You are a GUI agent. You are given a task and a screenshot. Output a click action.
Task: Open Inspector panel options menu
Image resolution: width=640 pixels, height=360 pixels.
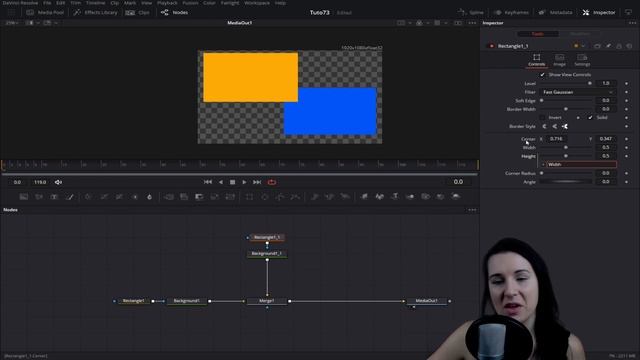click(x=633, y=23)
